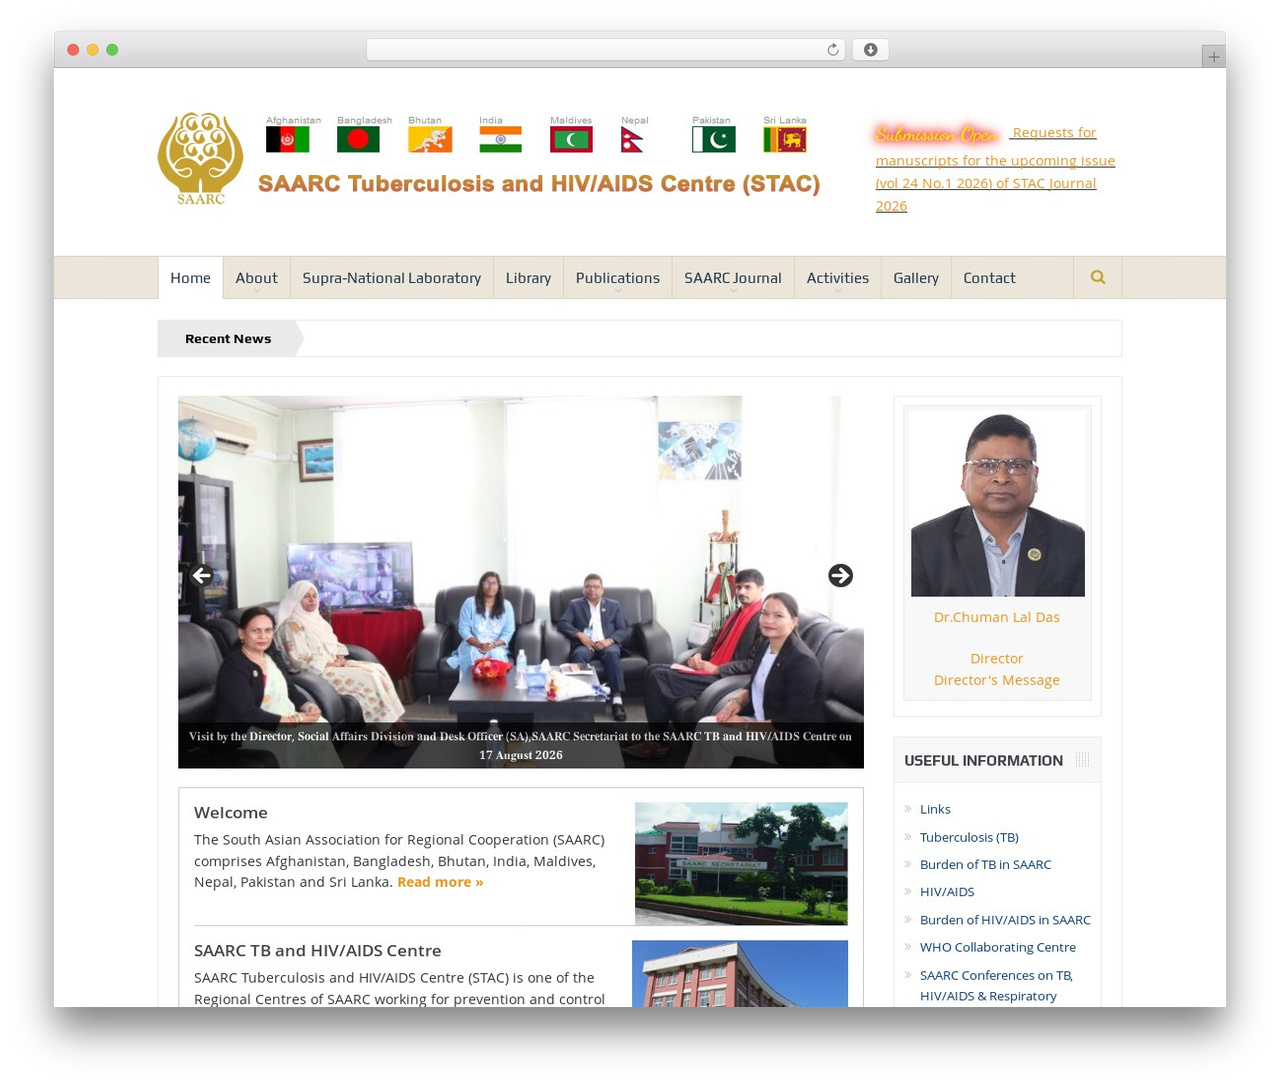The image size is (1280, 1084).
Task: Click the STAC site title banner
Action: pos(539,184)
